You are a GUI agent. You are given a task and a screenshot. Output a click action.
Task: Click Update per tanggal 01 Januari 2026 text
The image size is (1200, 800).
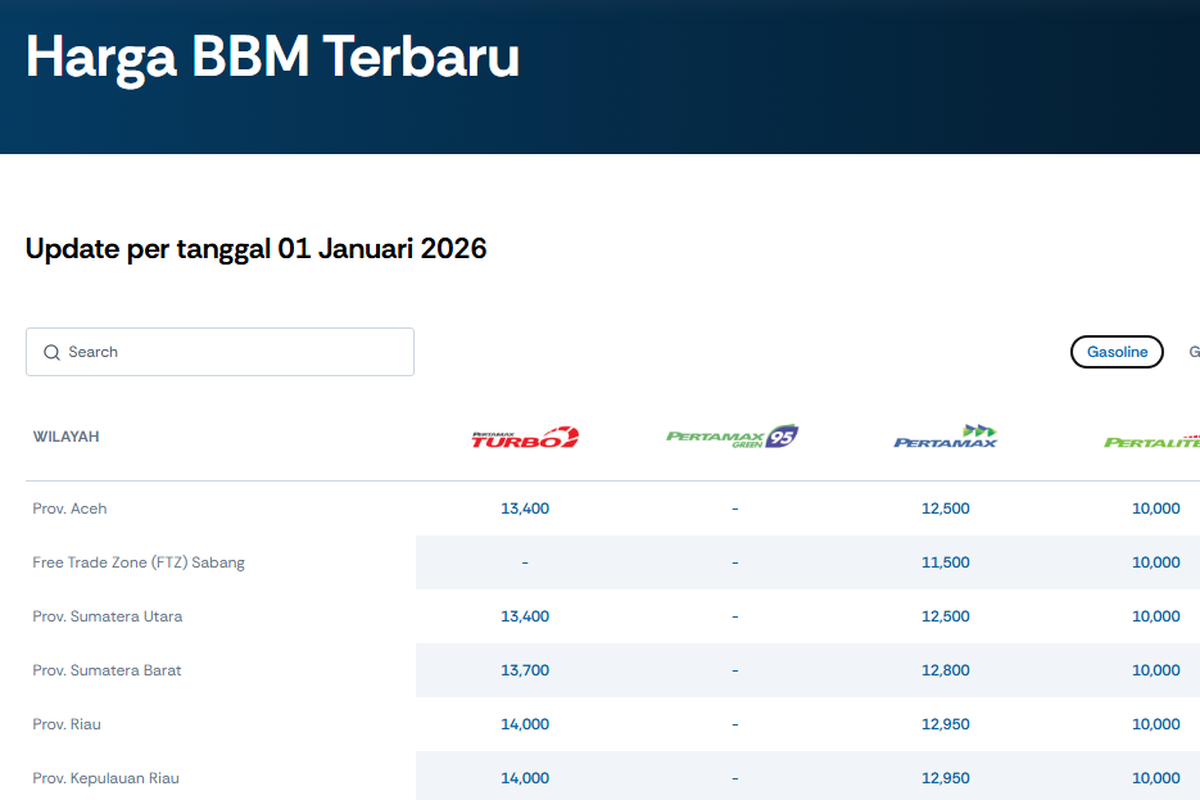(x=256, y=248)
